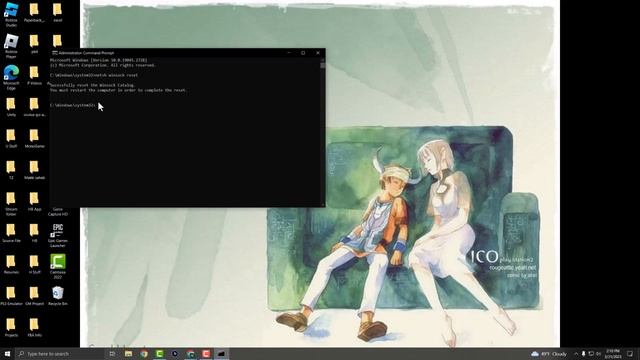Image resolution: width=640 pixels, height=360 pixels.
Task: Open the taskbar clock and date
Action: 613,353
